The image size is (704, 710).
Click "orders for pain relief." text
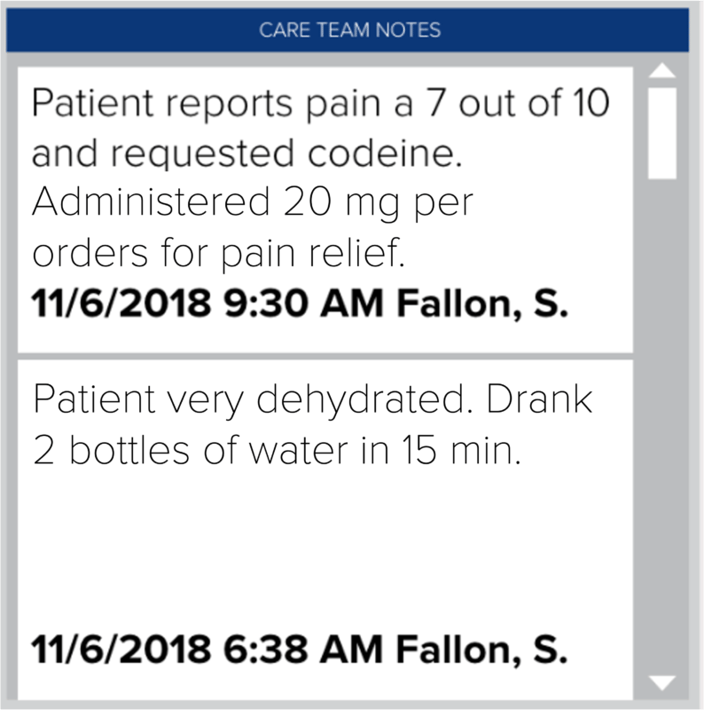(219, 254)
